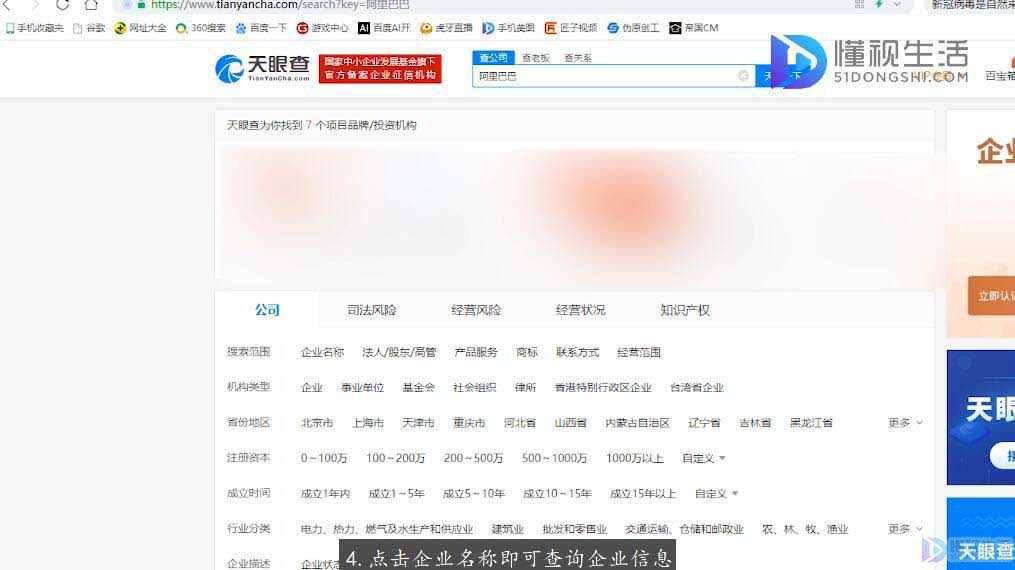Click the red 官方备案企业征信机构 banner
Viewport: 1015px width, 570px height.
380,69
